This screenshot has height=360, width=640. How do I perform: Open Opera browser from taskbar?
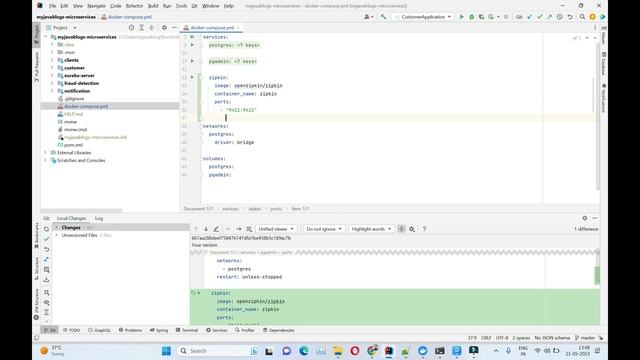[x=355, y=351]
